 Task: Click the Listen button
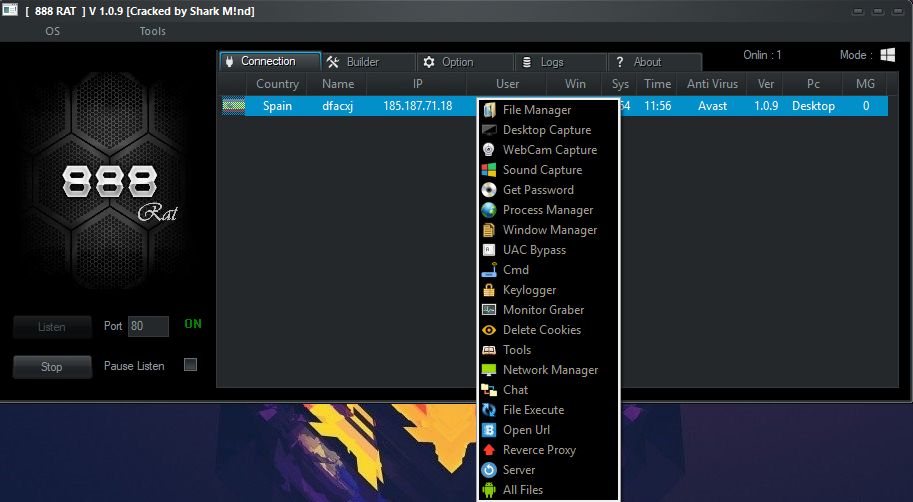[52, 327]
